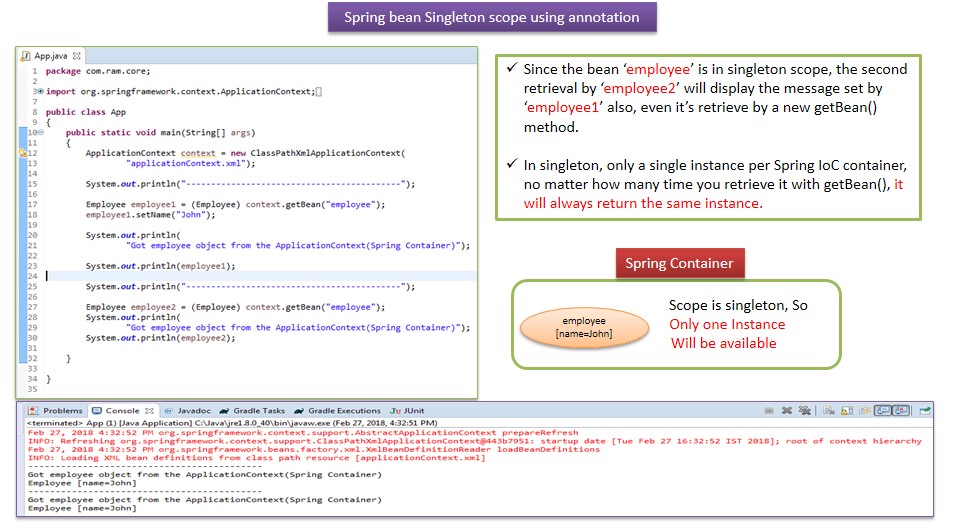The height and width of the screenshot is (528, 960).
Task: Click the collapsed imports placeholder box after ApplicationContext;
Action: click(318, 92)
